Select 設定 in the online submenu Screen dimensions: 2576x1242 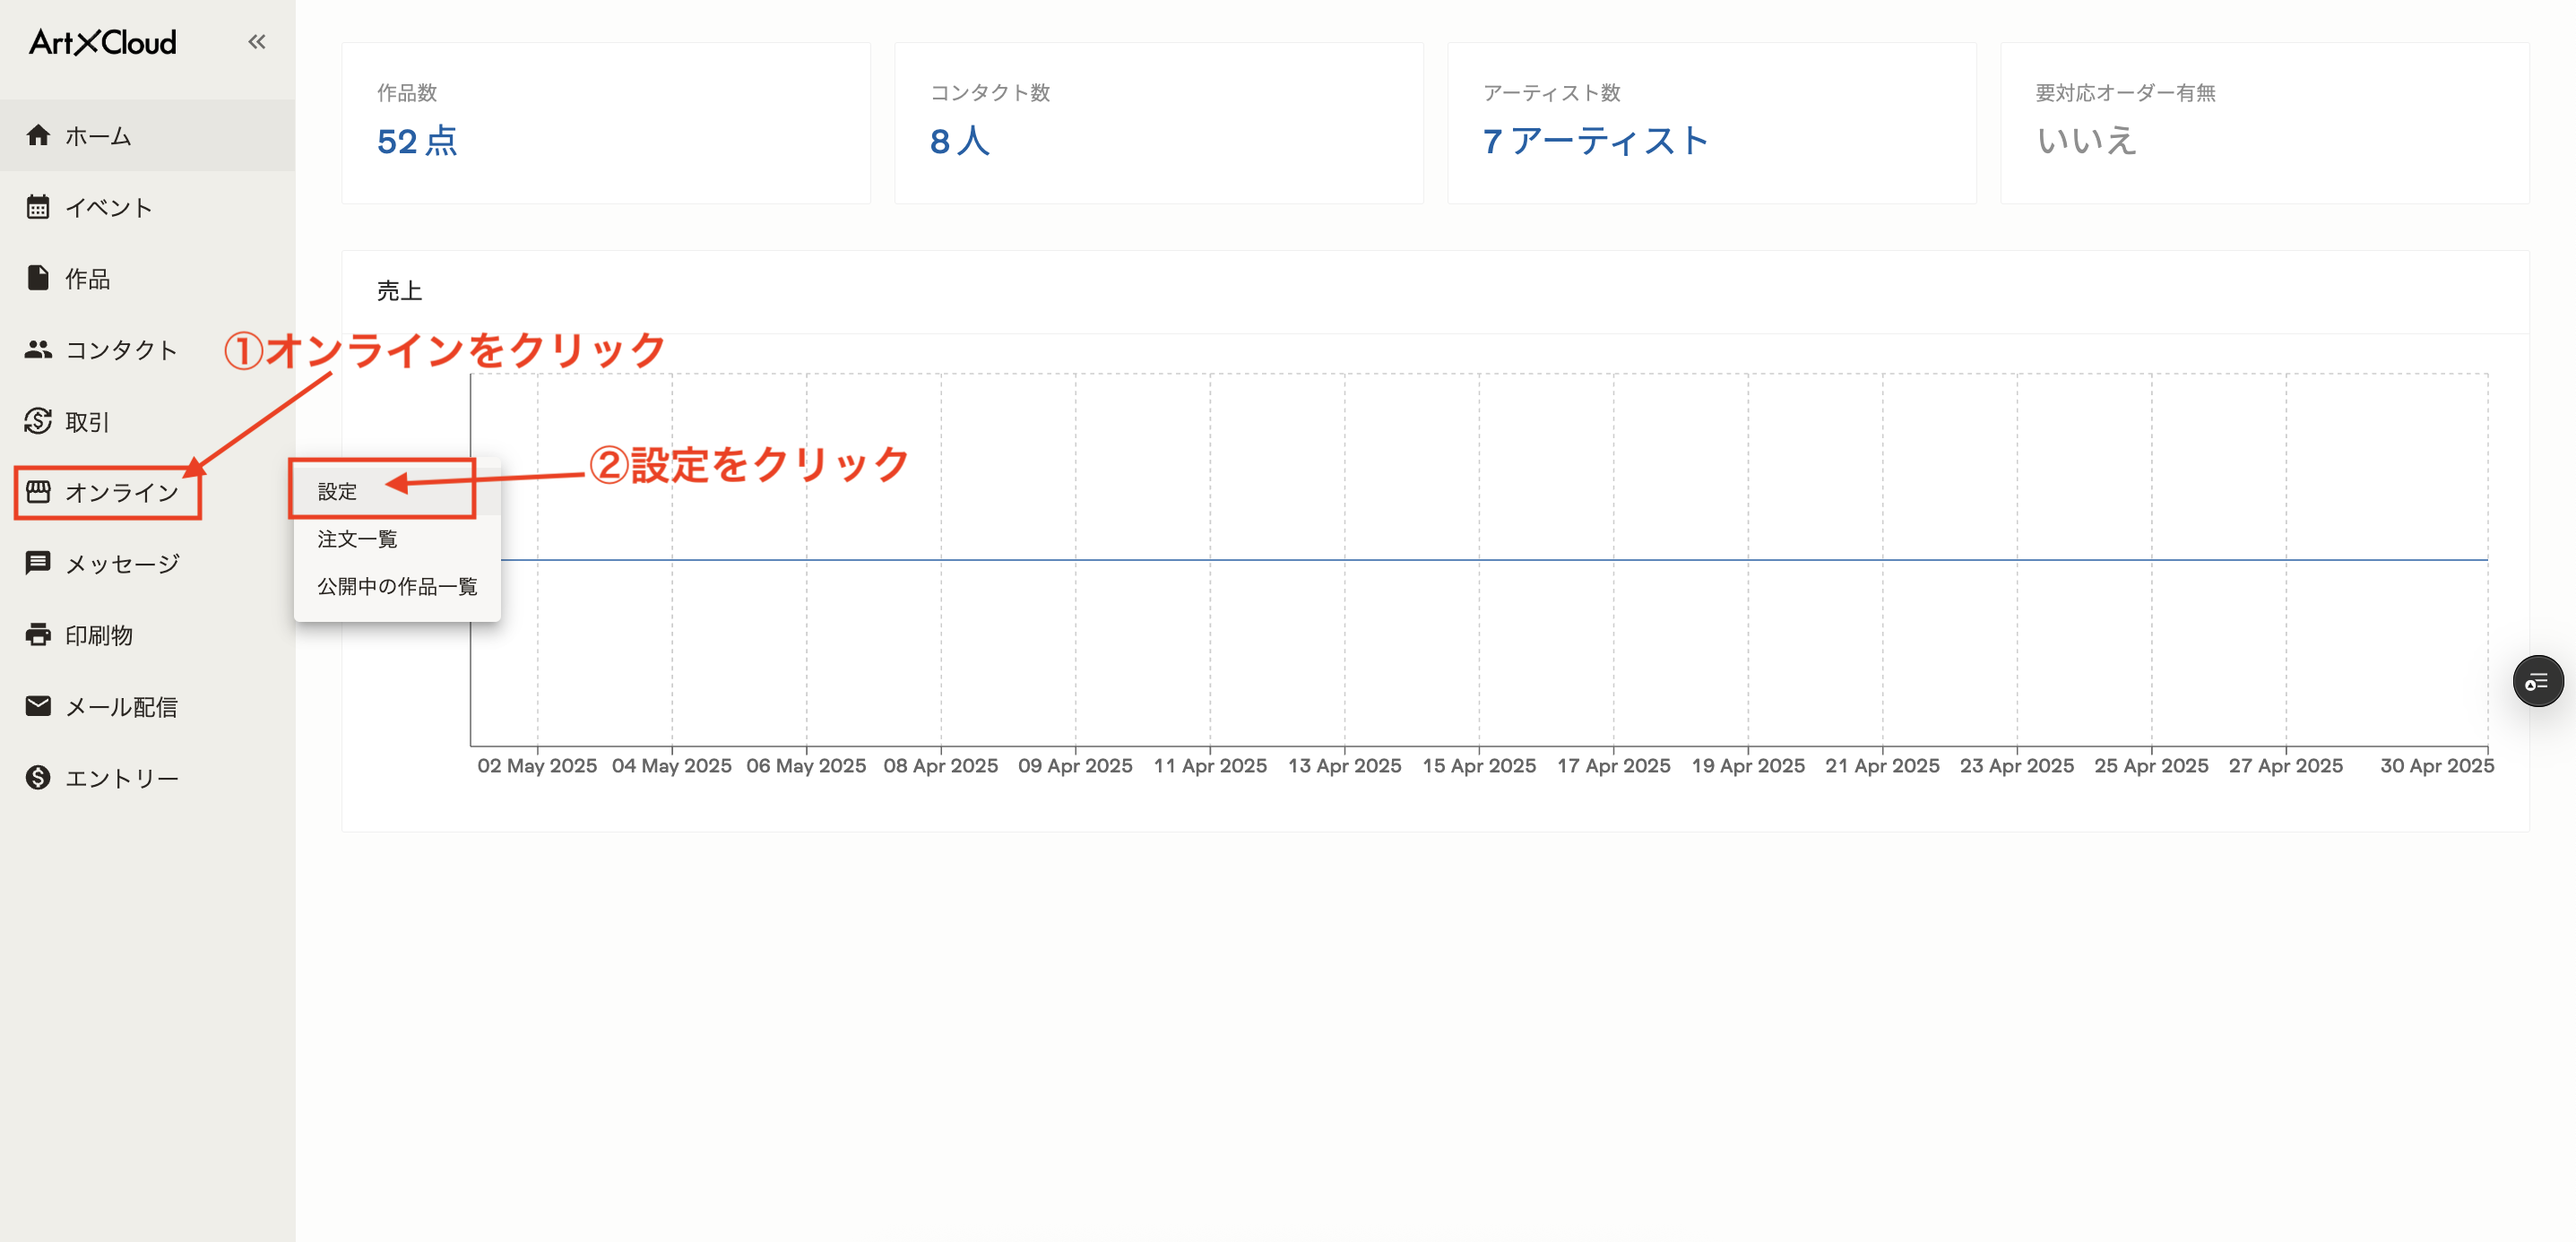397,491
